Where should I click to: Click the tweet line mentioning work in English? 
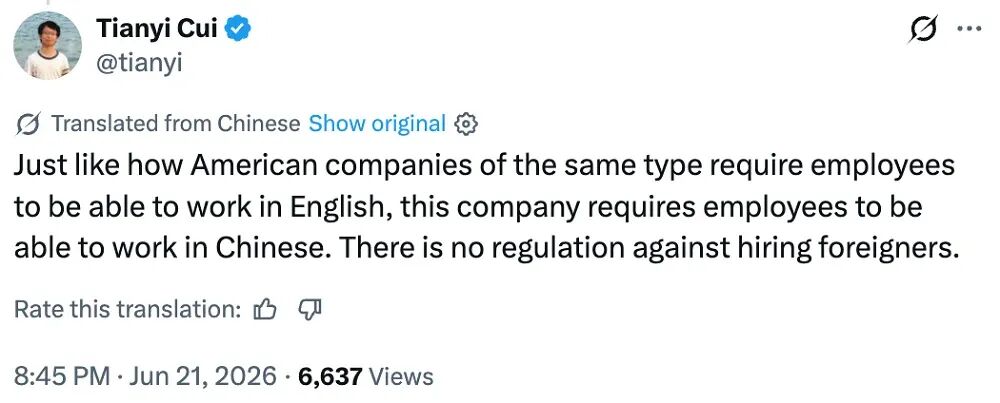[467, 208]
